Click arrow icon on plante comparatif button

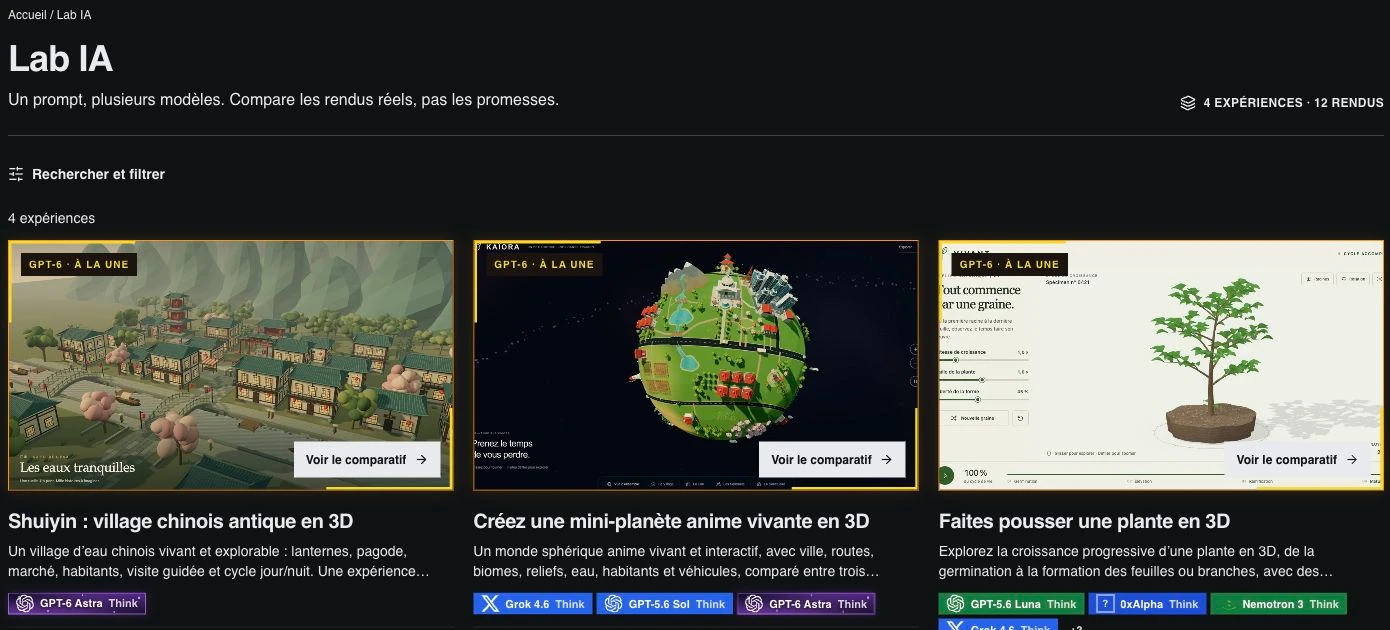(x=1352, y=460)
